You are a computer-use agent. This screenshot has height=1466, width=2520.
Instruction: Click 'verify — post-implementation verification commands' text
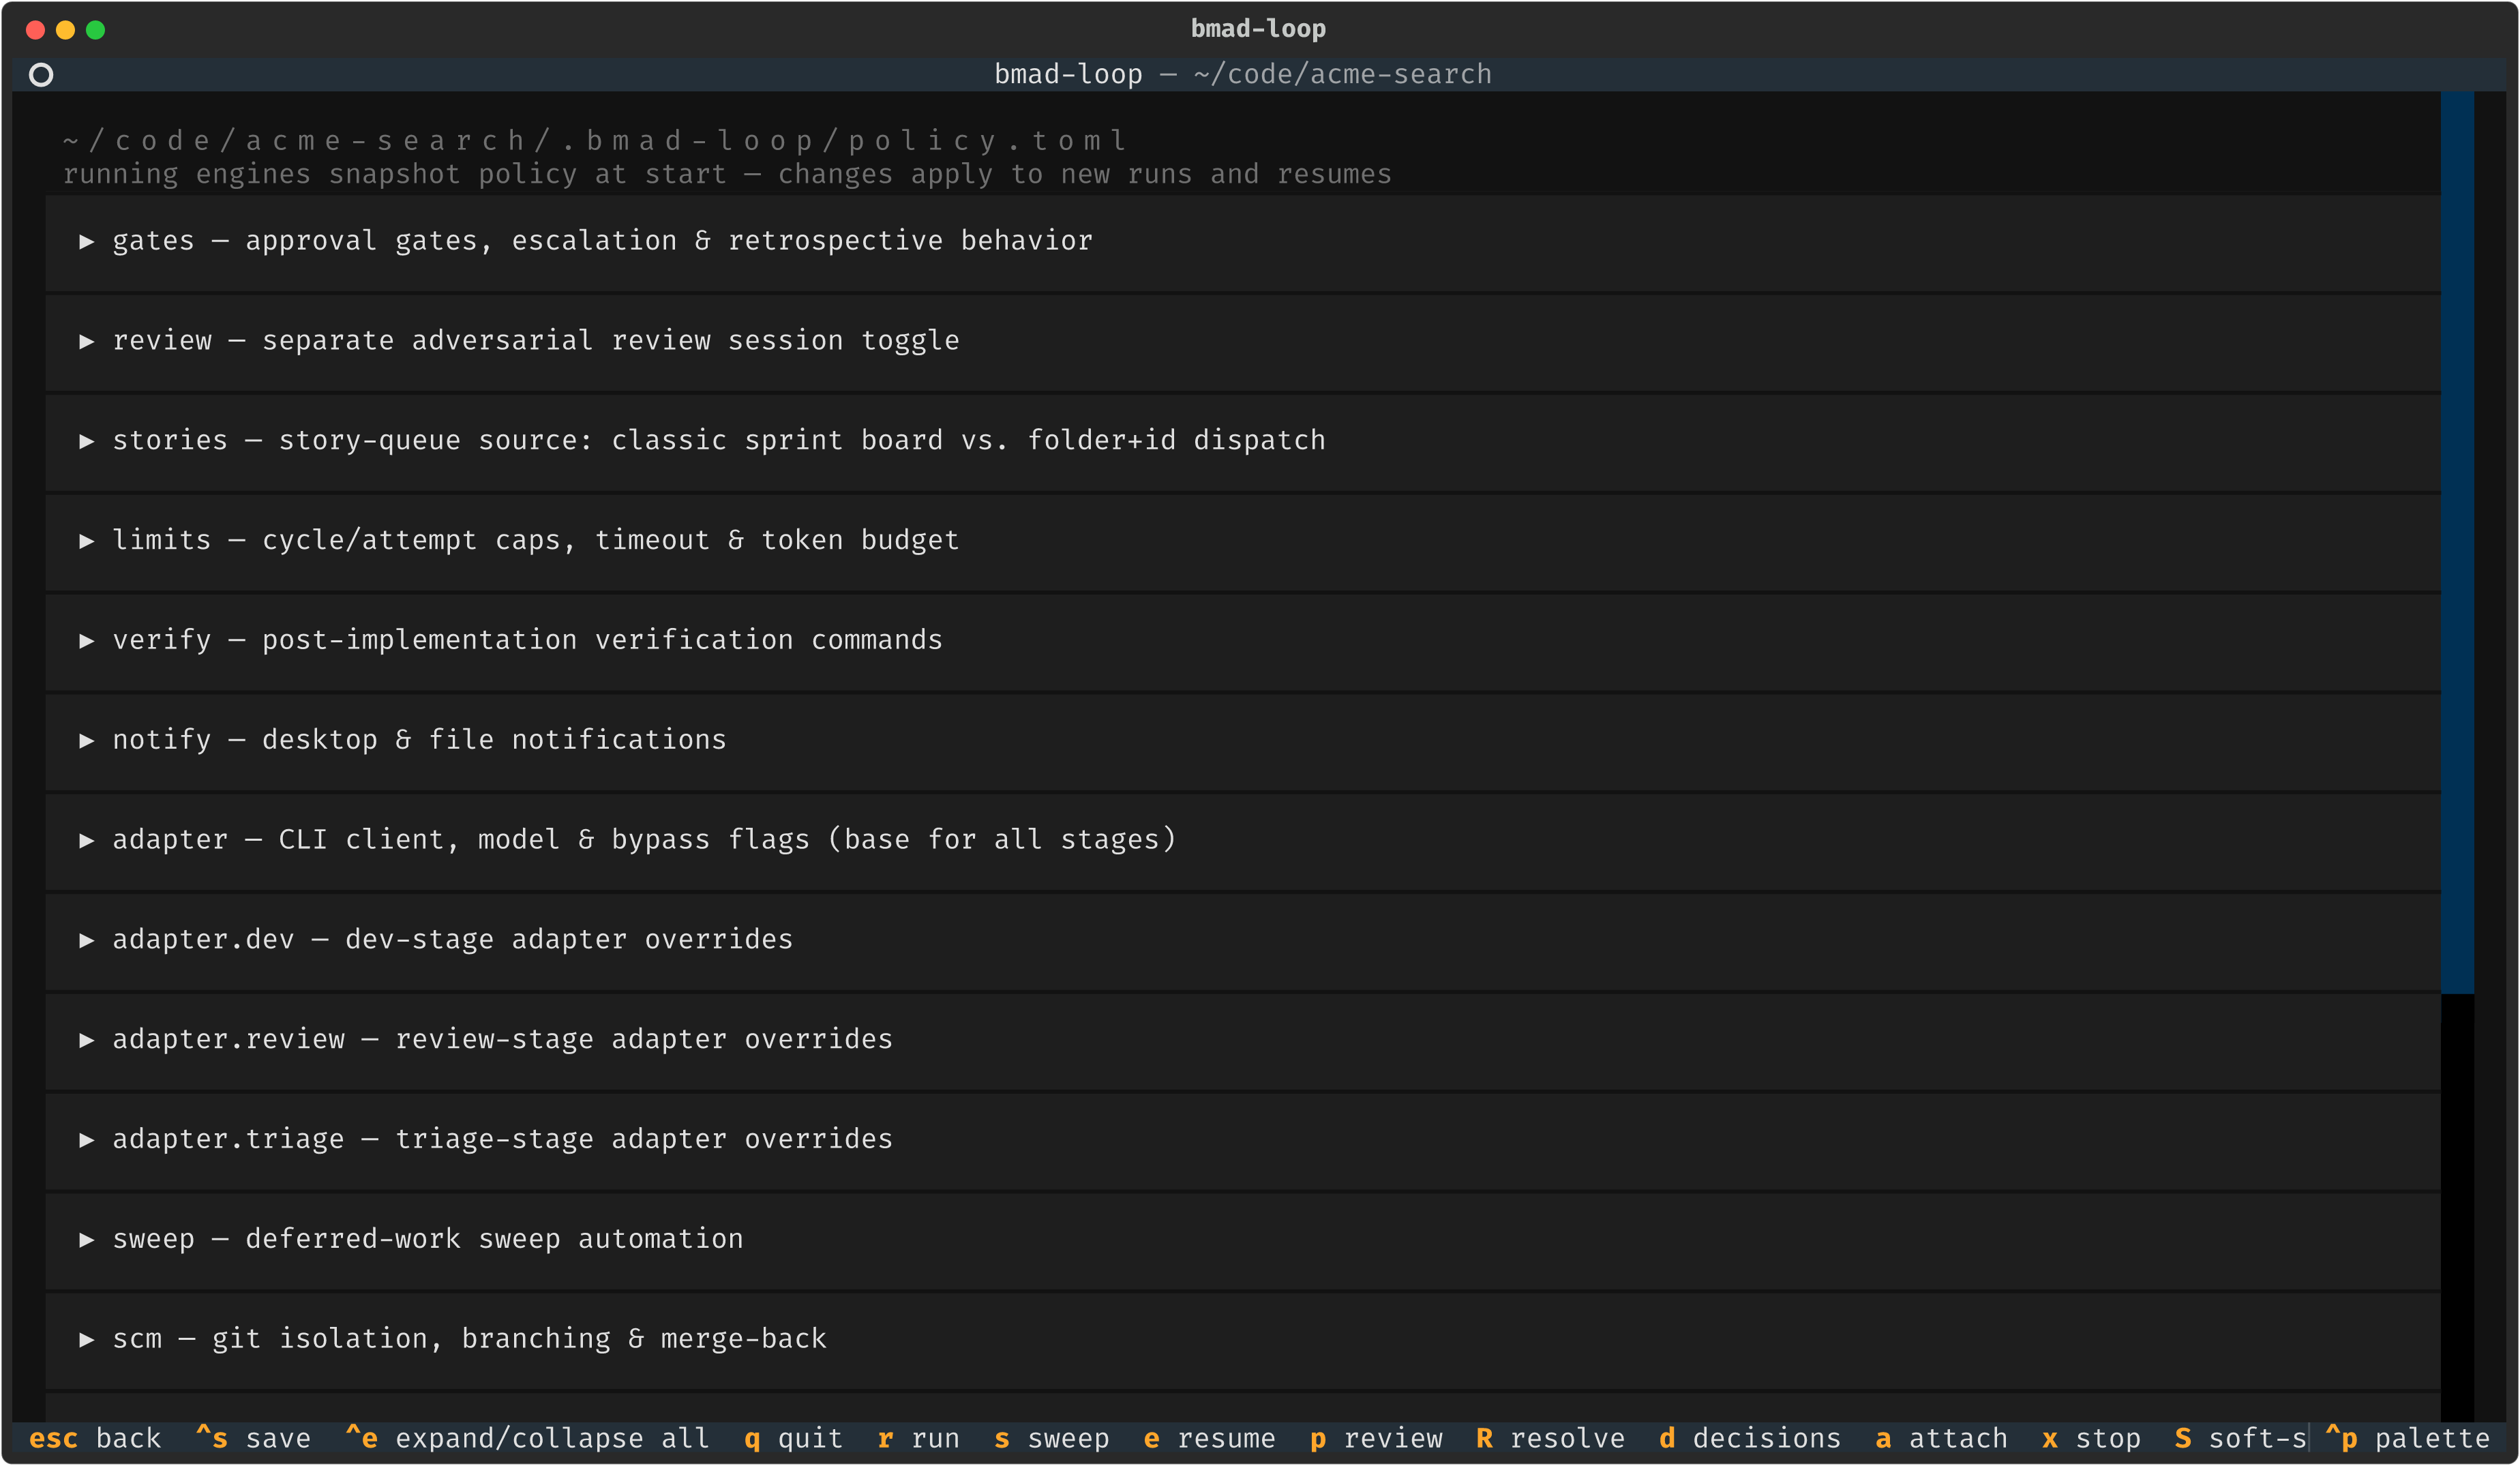click(x=527, y=640)
